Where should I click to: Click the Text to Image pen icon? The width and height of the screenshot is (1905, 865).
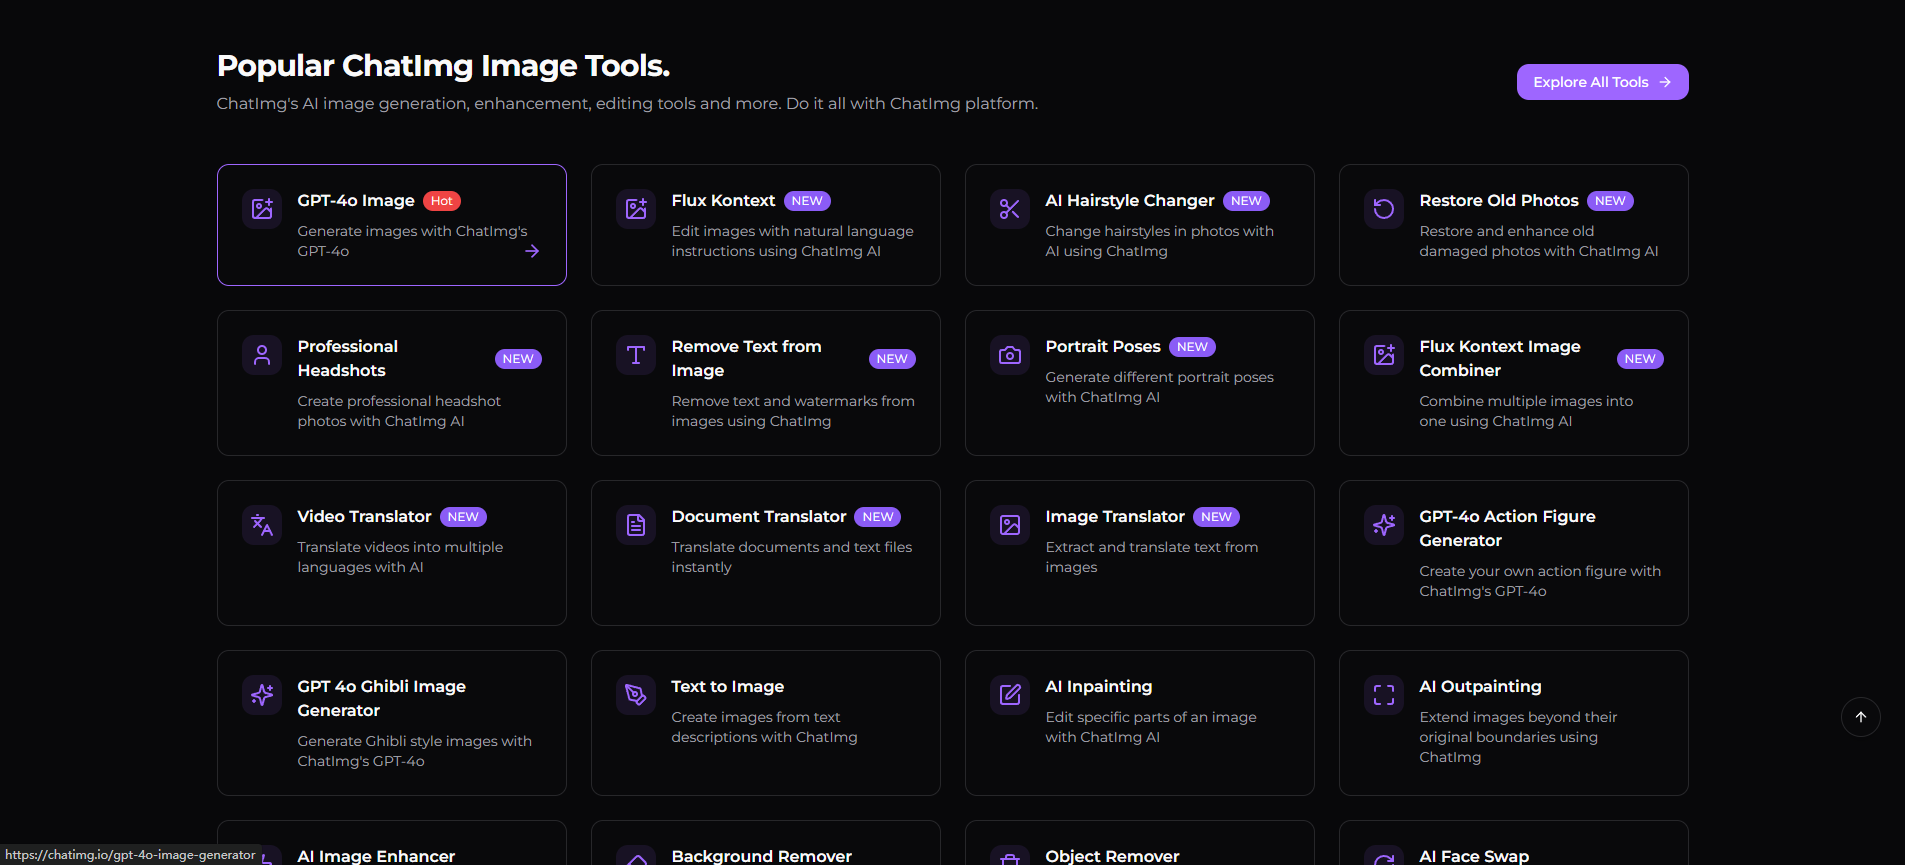coord(636,695)
